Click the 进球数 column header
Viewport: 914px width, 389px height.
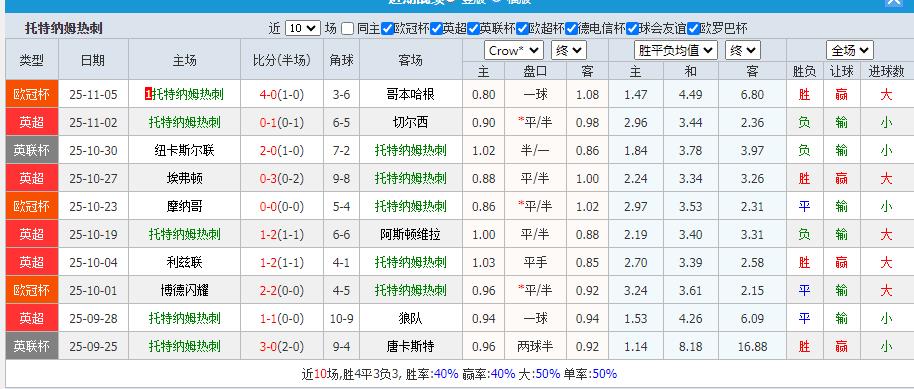[886, 71]
